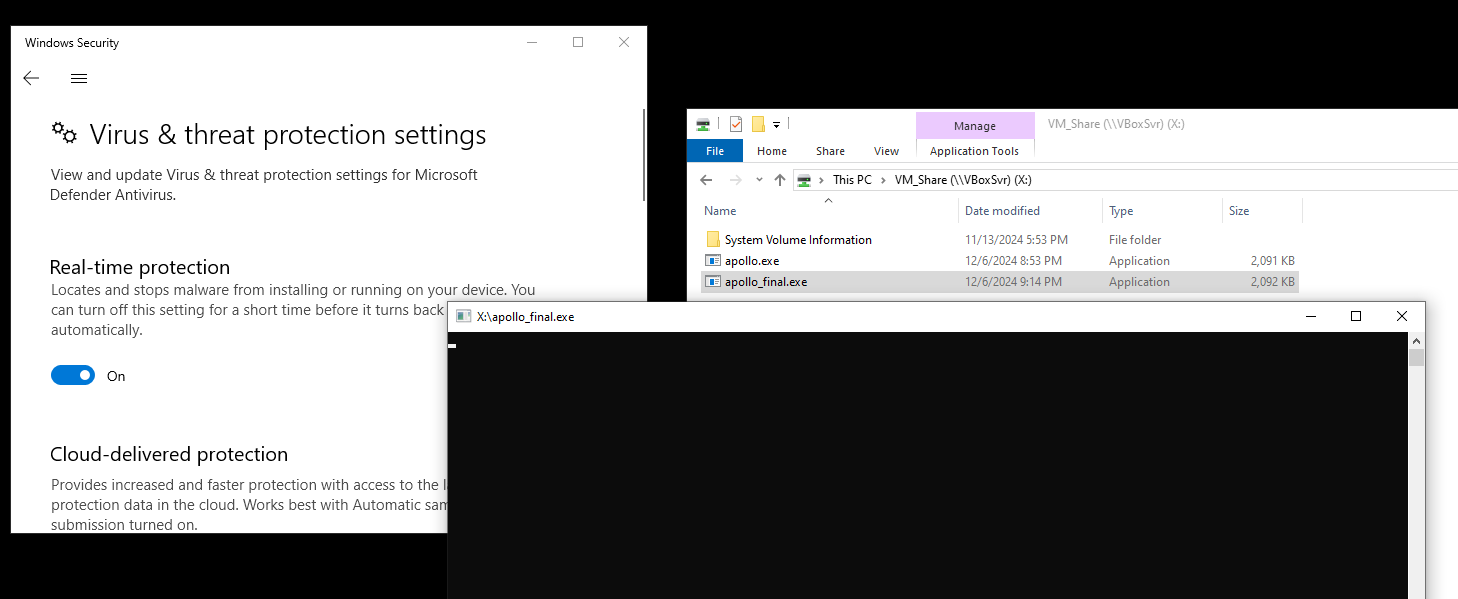Select the apollo_final.exe file name

coord(766,282)
